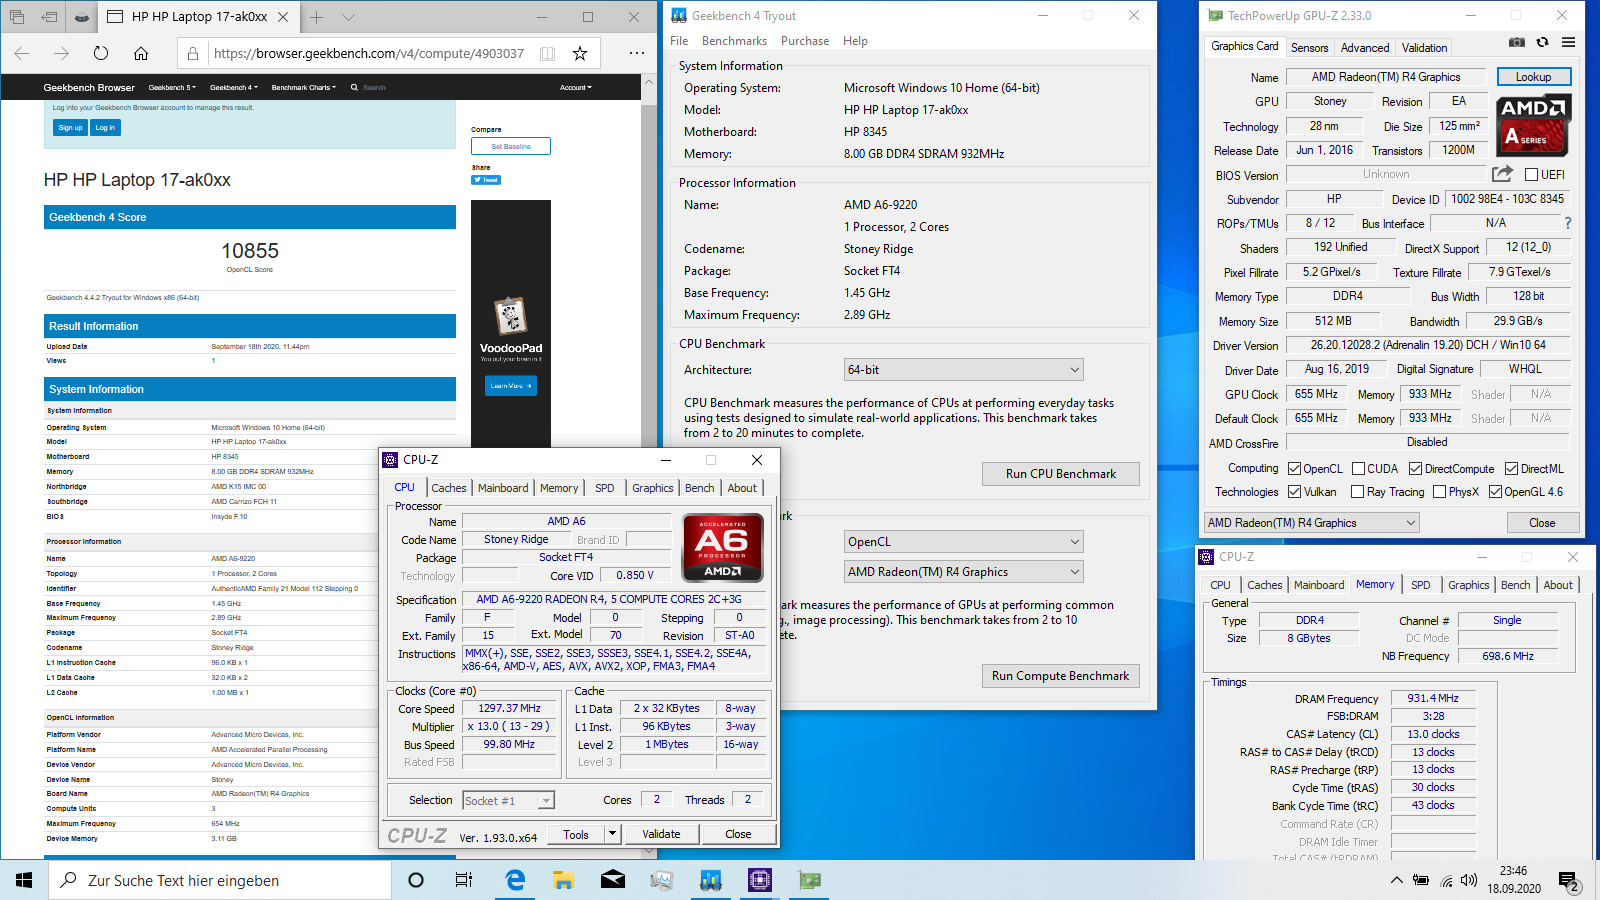Click the BIOS export share icon in GPU-Z

coord(1503,174)
